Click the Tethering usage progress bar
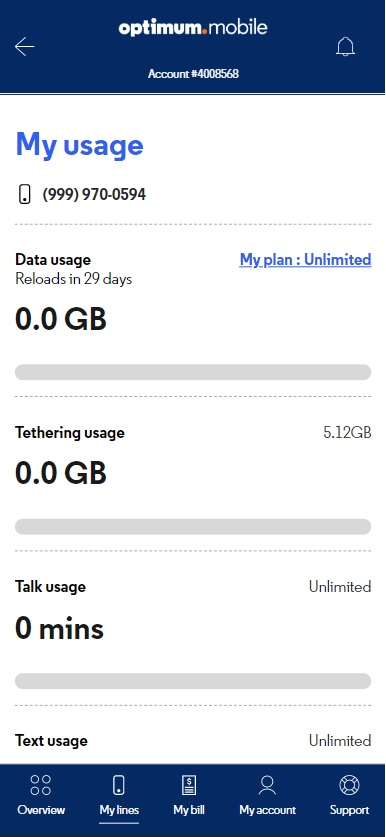386x837 pixels. (193, 526)
